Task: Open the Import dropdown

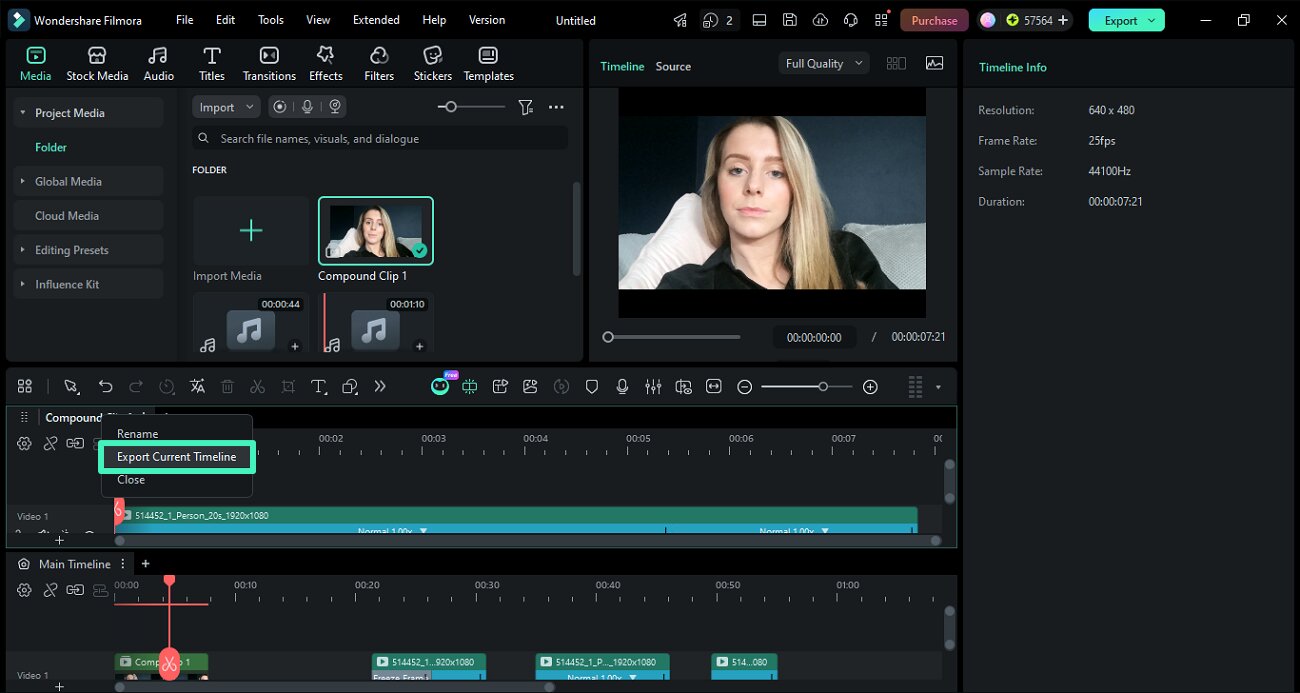Action: tap(226, 107)
